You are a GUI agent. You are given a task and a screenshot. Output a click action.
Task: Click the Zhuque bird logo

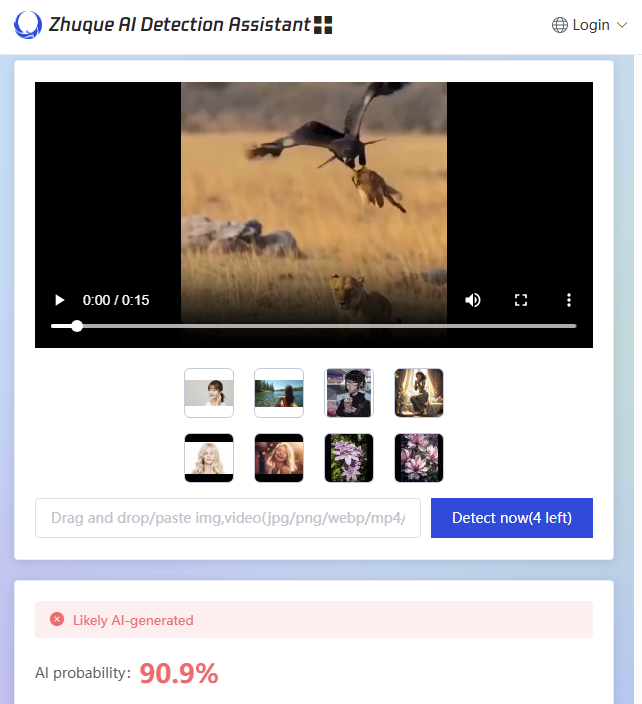28,25
